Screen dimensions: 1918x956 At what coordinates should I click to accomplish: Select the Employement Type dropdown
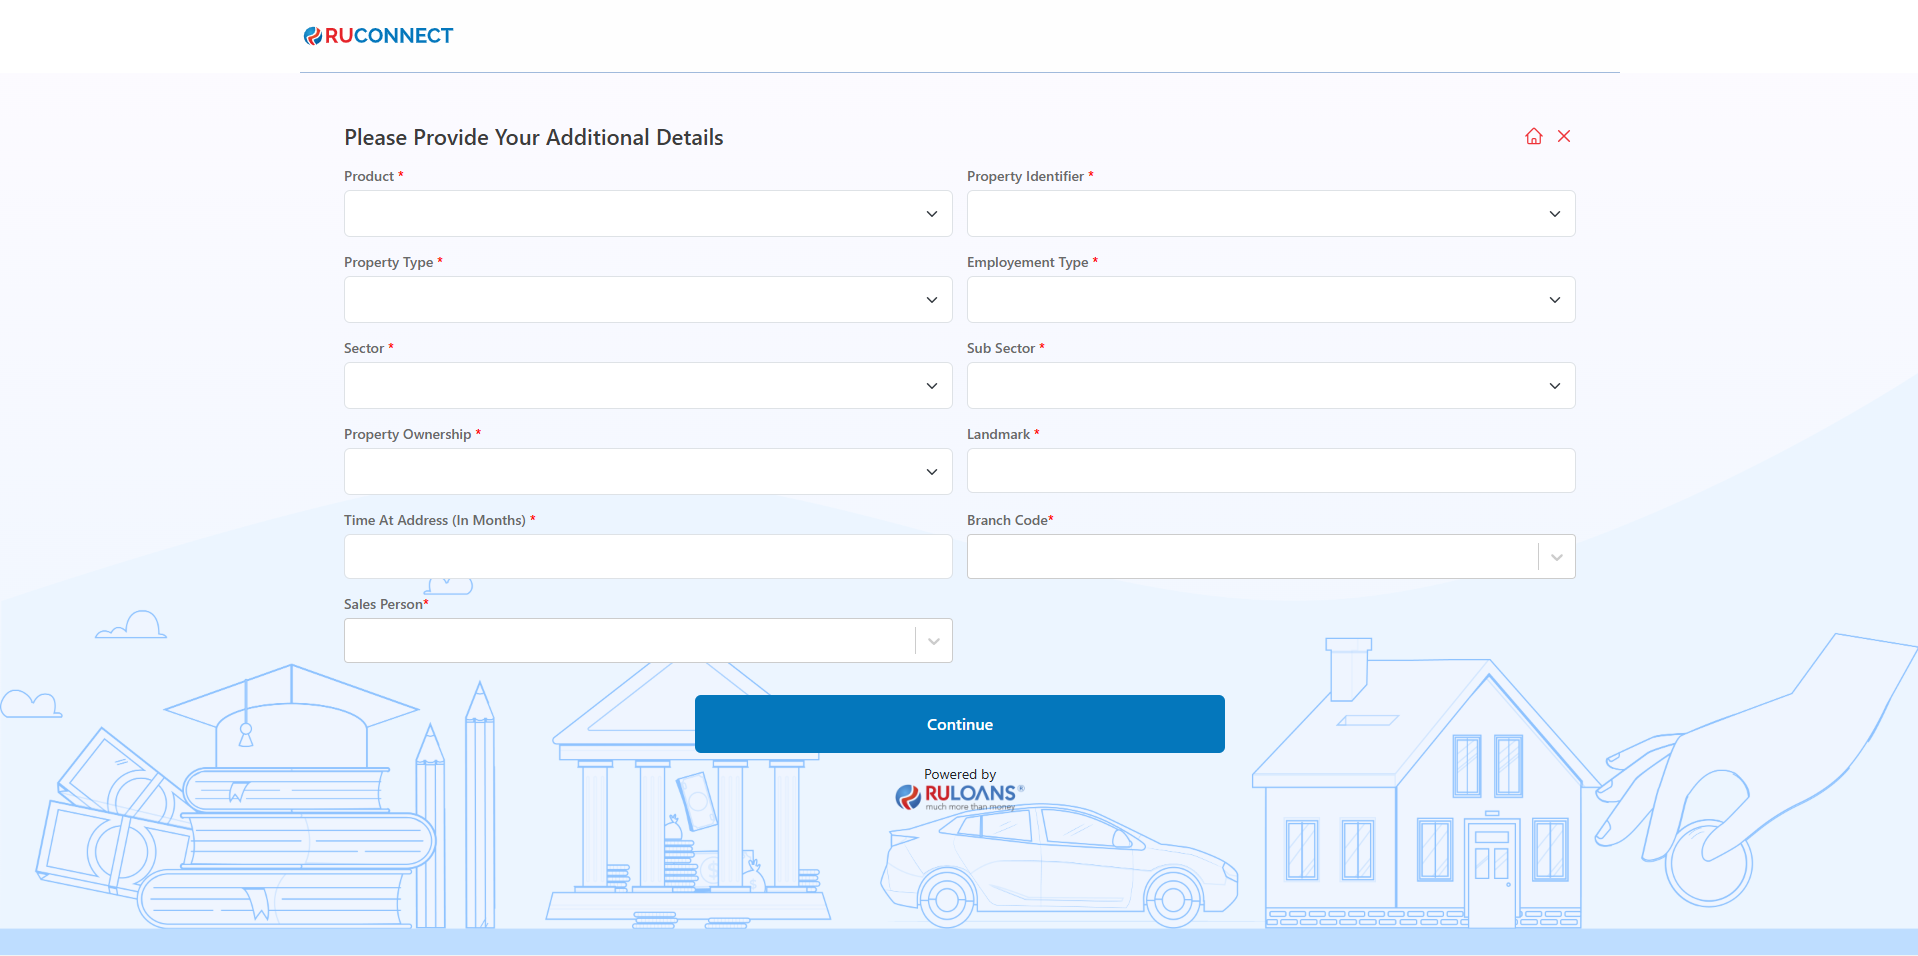[1270, 300]
